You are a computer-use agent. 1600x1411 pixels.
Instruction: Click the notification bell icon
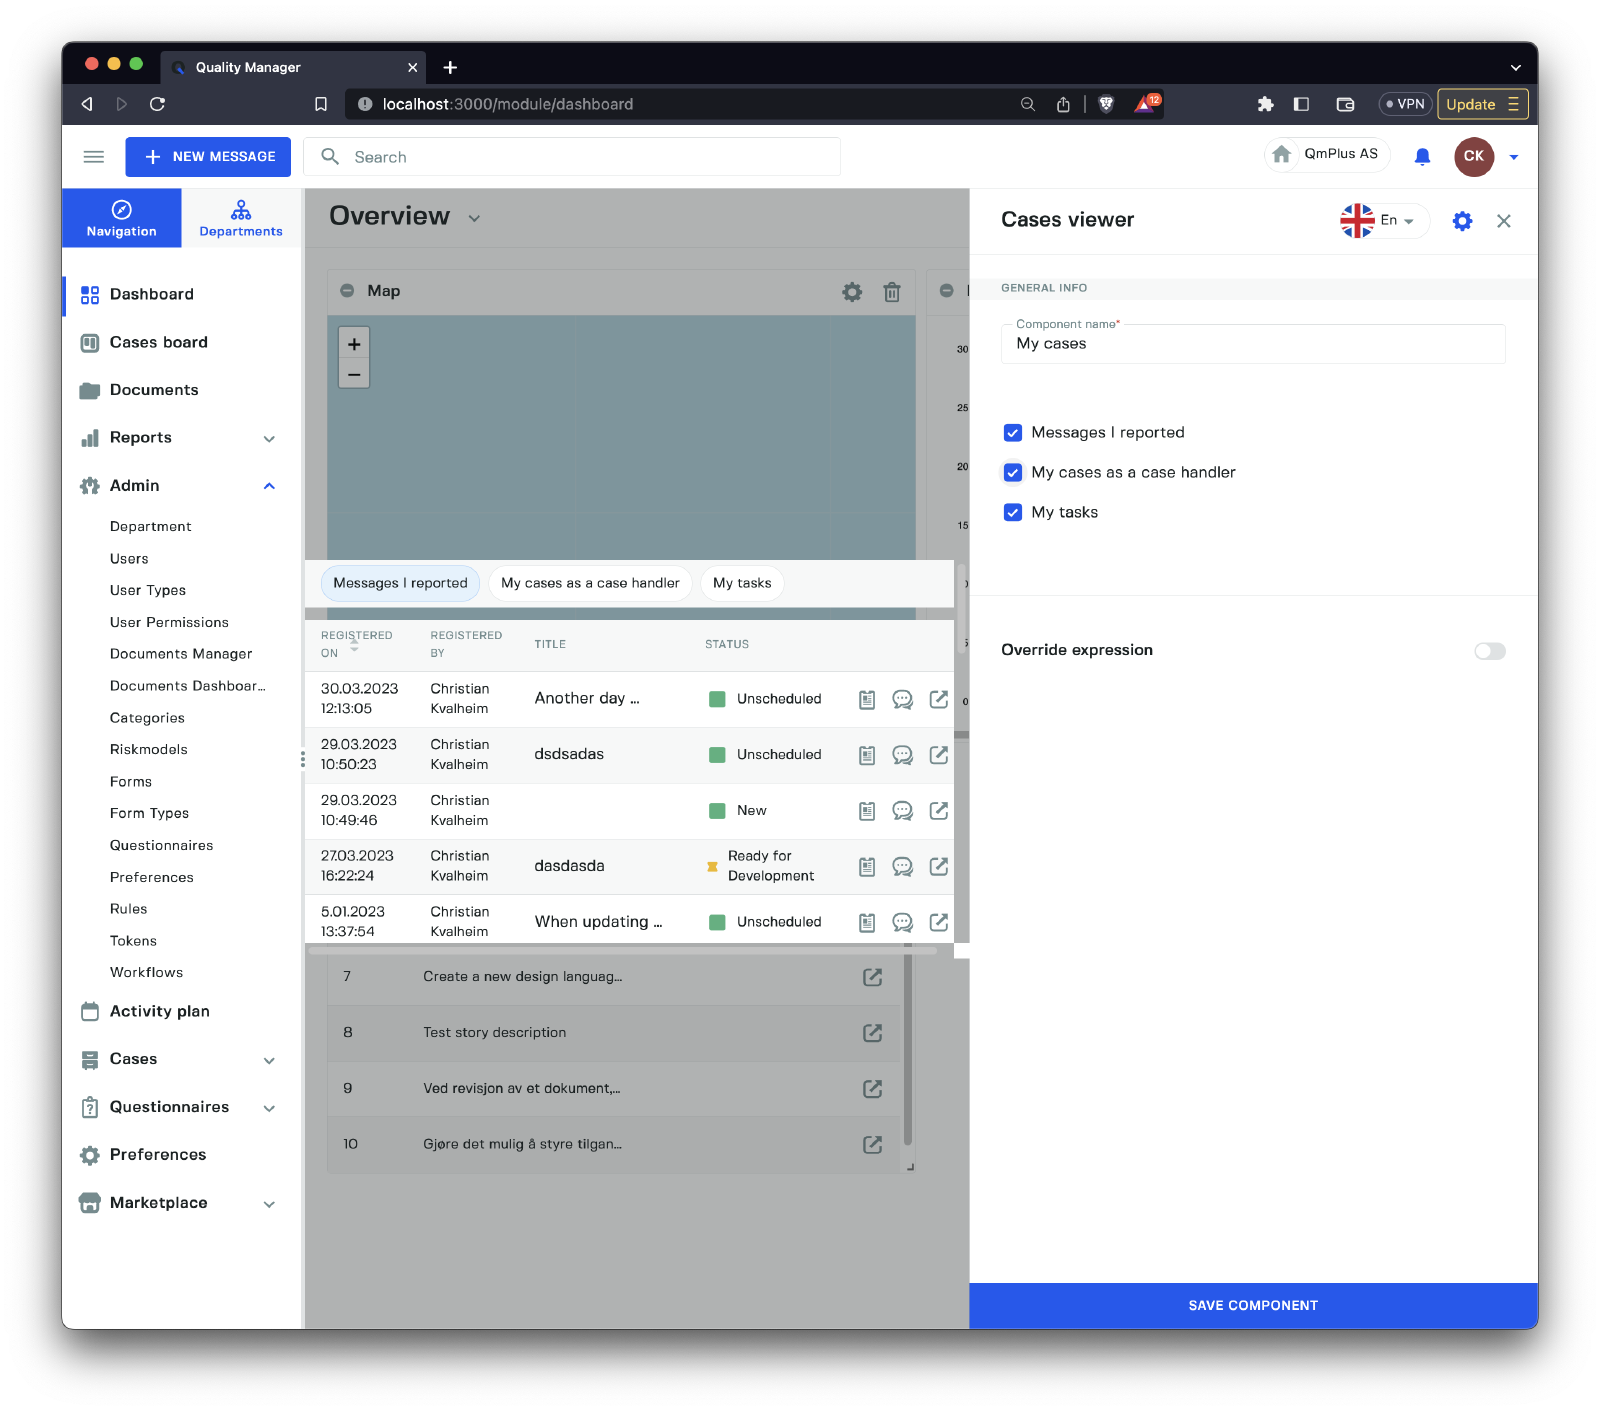[1422, 156]
